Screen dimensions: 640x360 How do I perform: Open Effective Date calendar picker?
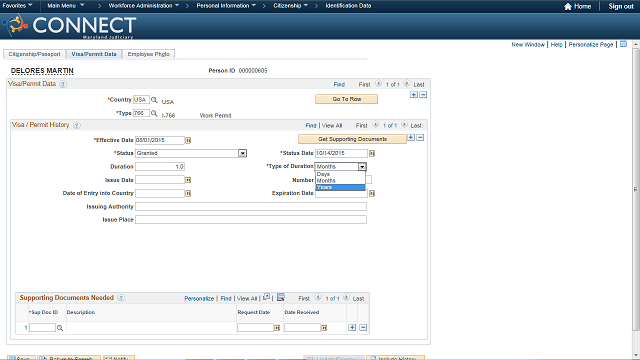[188, 140]
